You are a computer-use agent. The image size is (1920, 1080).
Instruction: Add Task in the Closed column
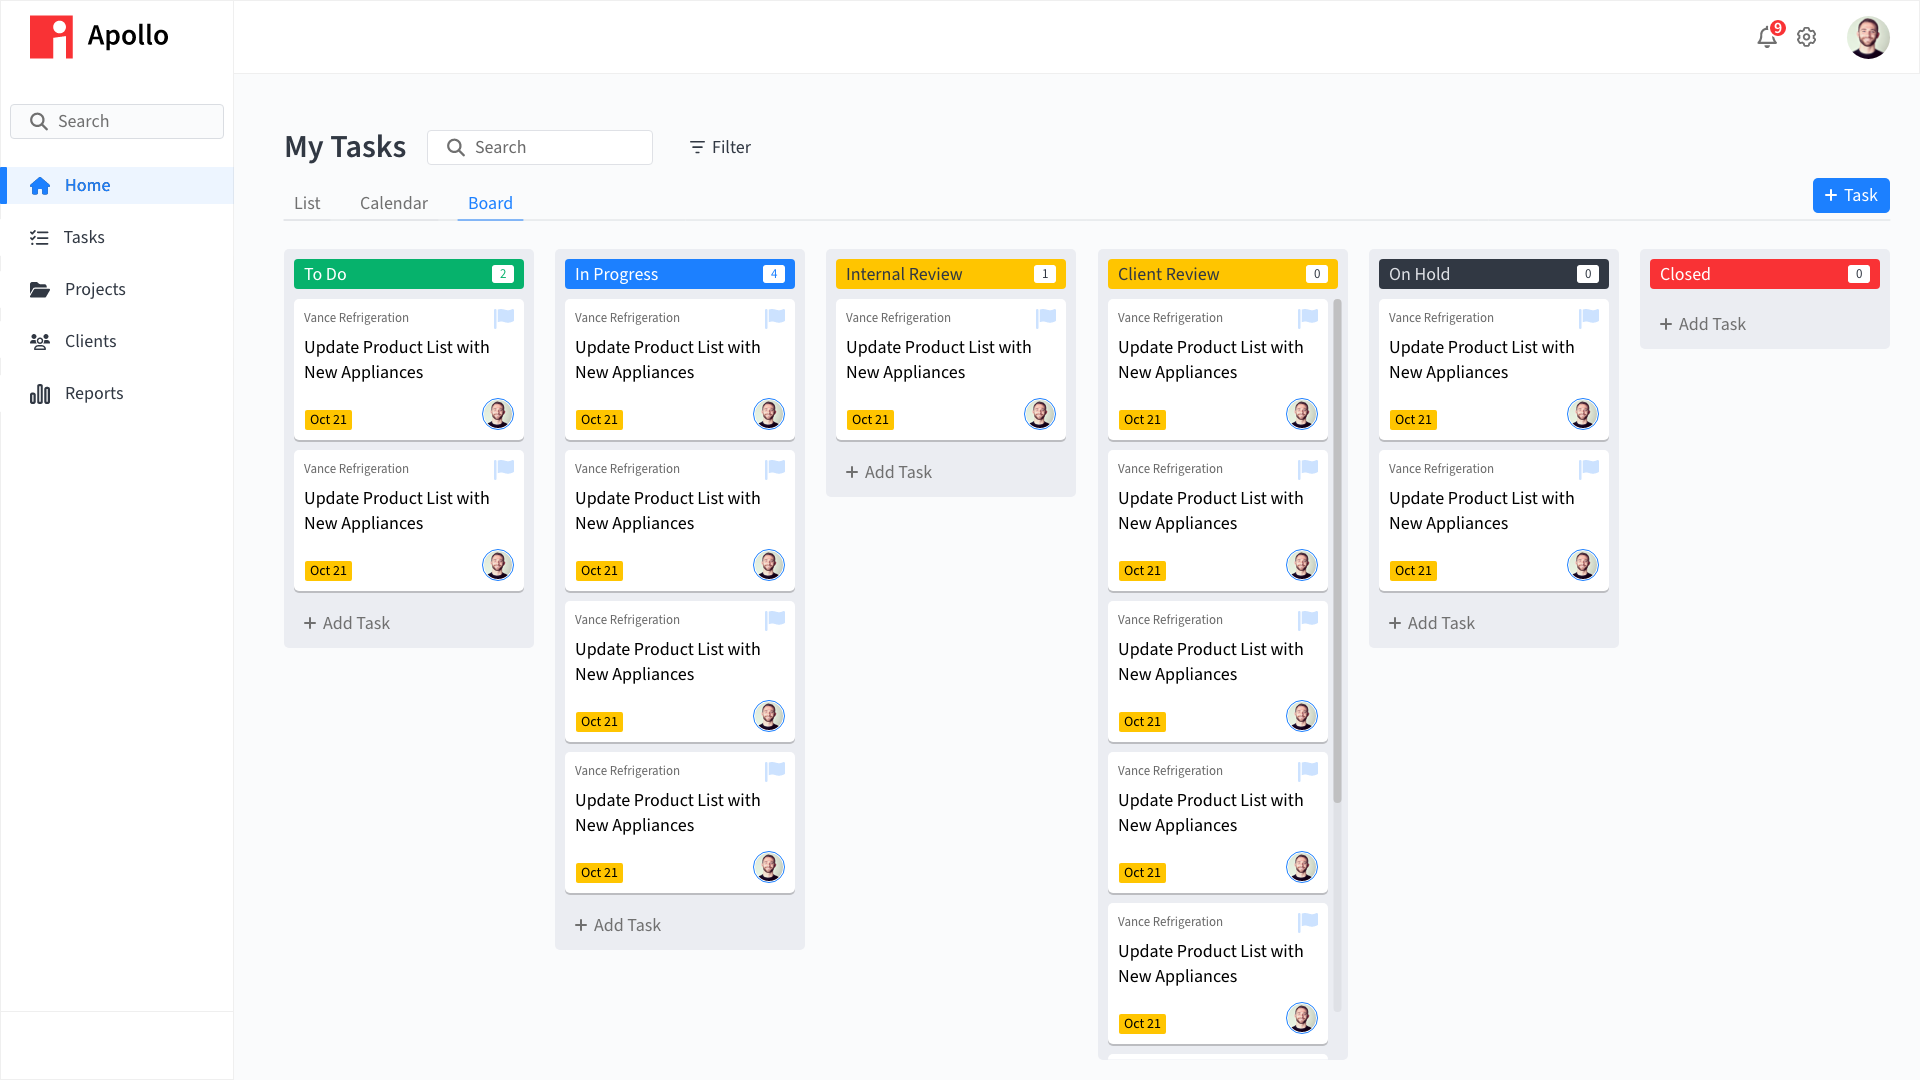coord(1702,324)
